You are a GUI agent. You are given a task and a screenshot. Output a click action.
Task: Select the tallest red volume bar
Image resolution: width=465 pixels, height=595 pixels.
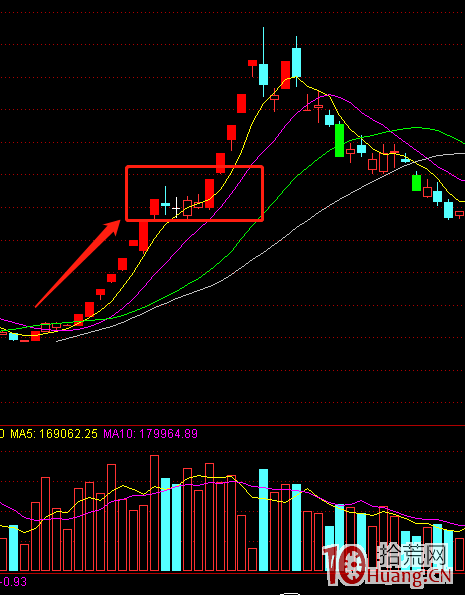[x=154, y=513]
